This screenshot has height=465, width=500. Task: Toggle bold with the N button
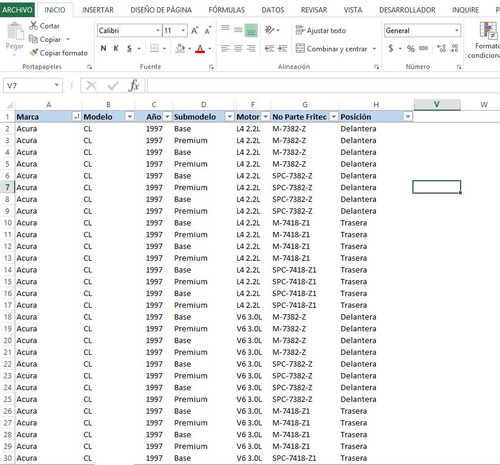click(103, 49)
